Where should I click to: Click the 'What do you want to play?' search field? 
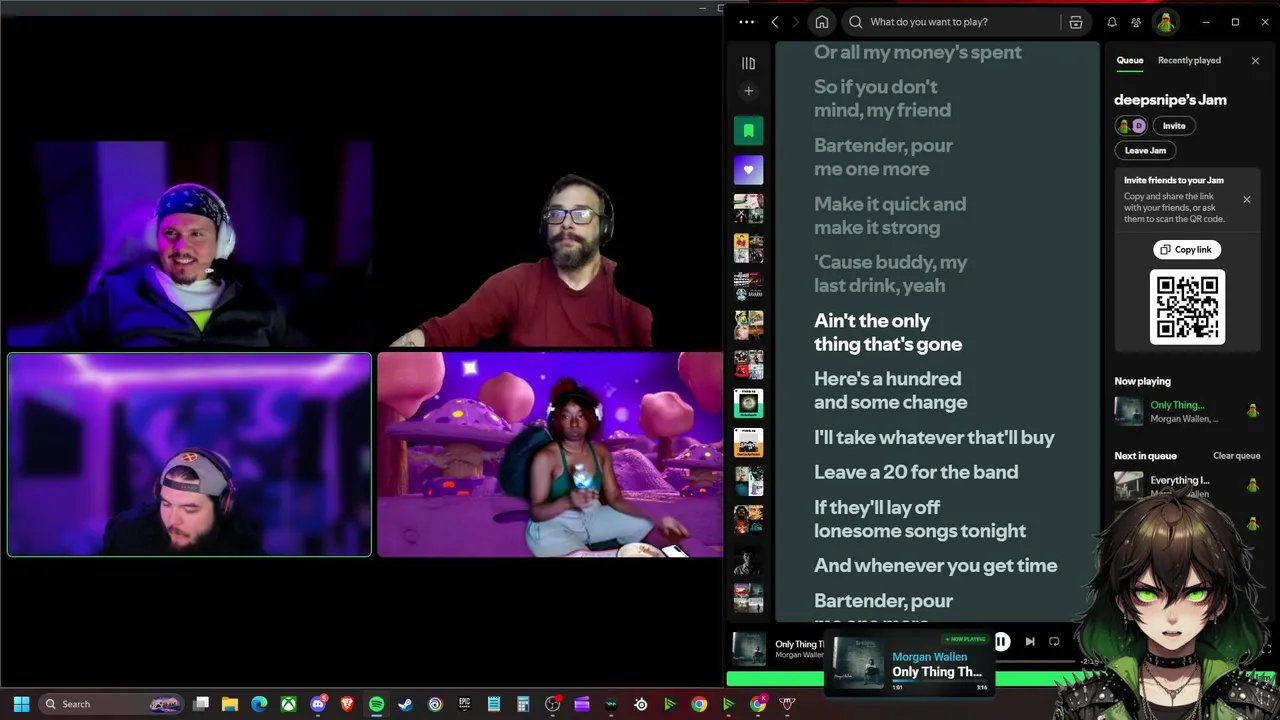point(950,22)
